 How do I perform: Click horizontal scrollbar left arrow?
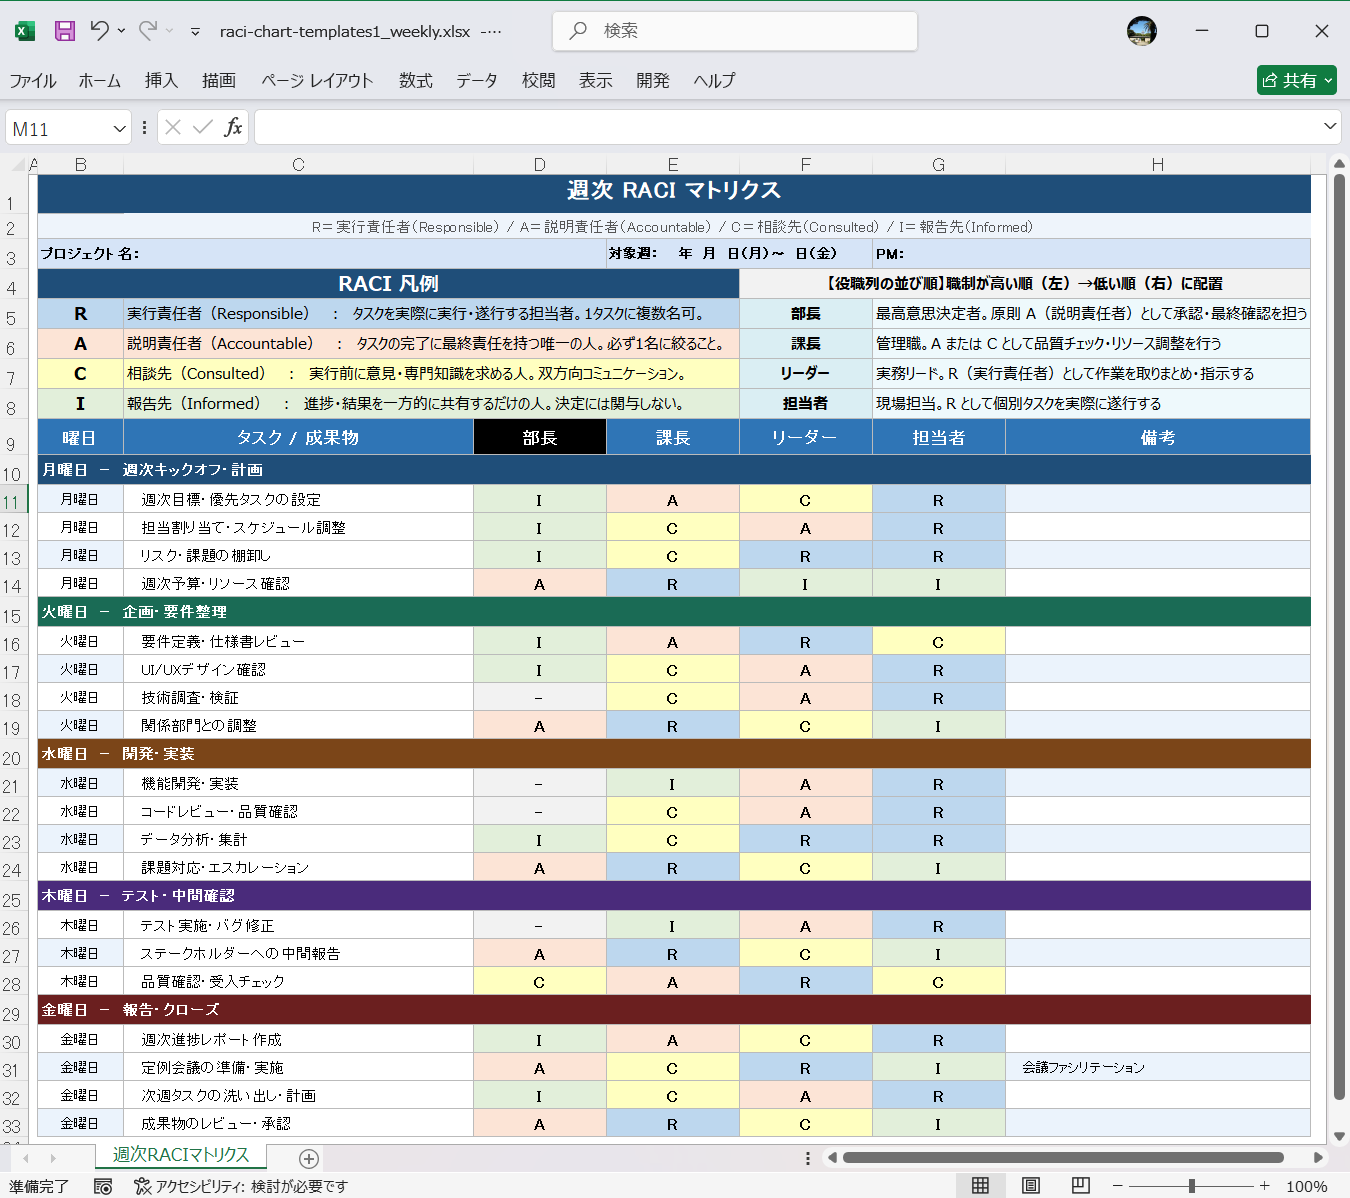(x=832, y=1158)
